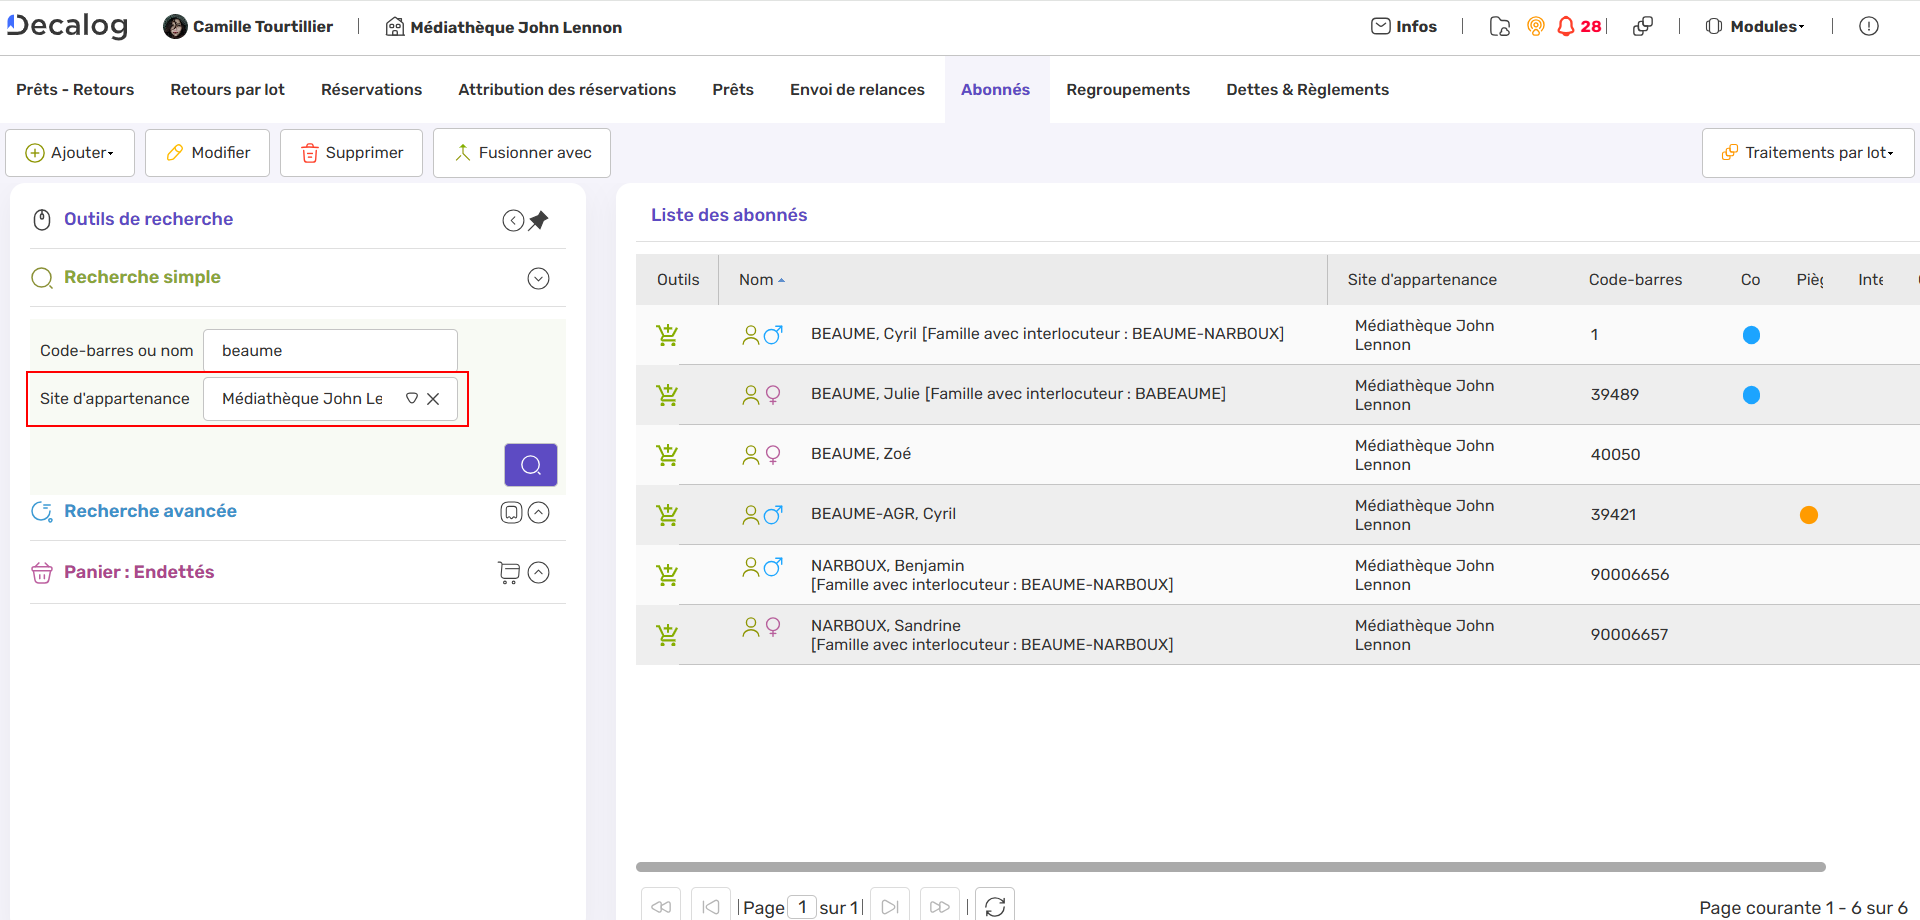The width and height of the screenshot is (1920, 920).
Task: Click the Code-barres ou nom input field
Action: pos(330,351)
